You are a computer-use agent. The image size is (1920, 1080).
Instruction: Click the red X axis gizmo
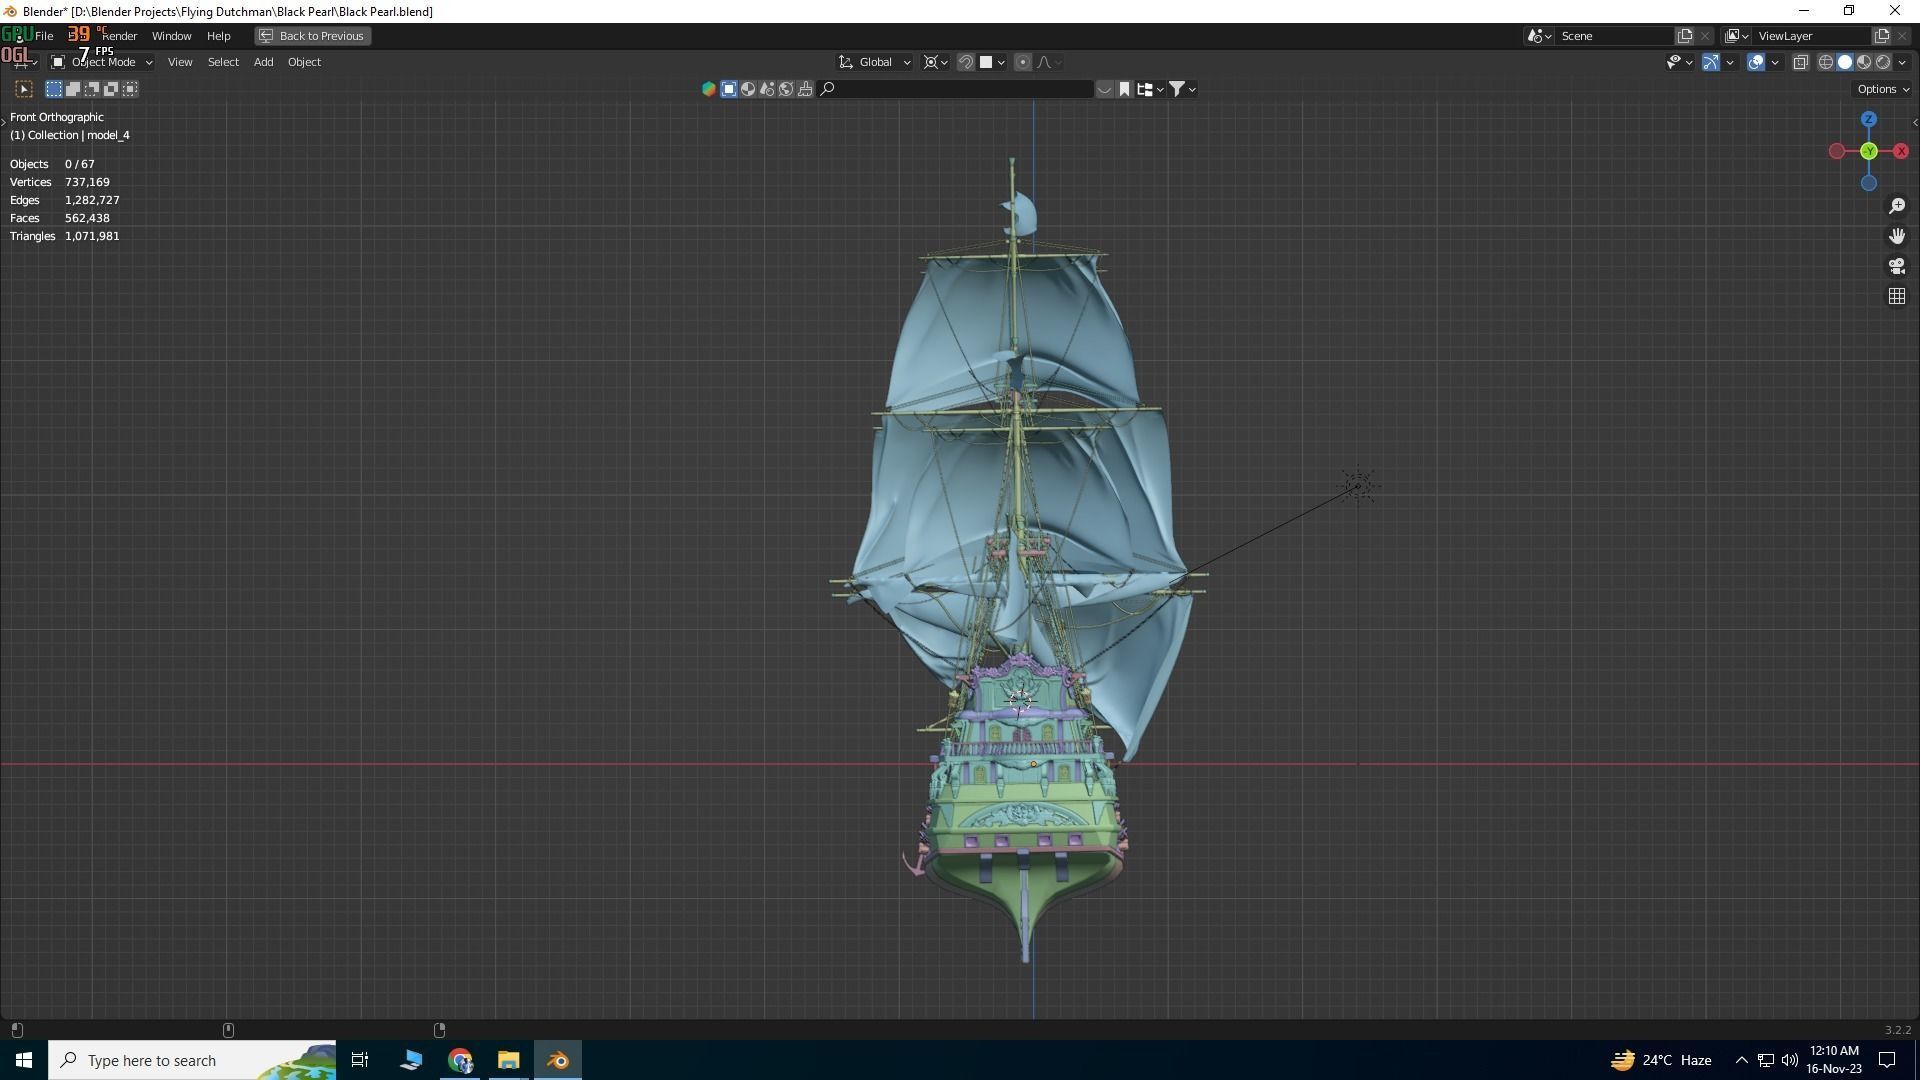pyautogui.click(x=1901, y=151)
